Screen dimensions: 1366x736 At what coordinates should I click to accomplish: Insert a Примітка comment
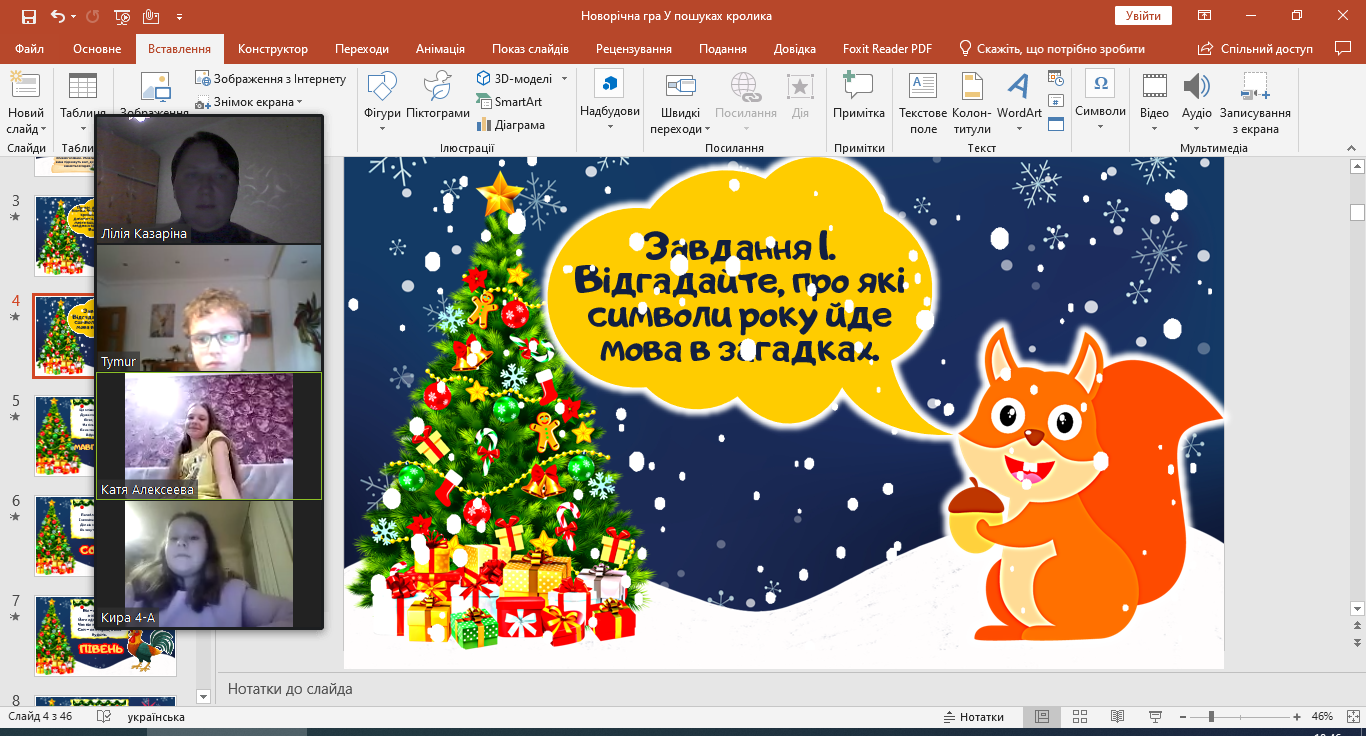coord(859,96)
